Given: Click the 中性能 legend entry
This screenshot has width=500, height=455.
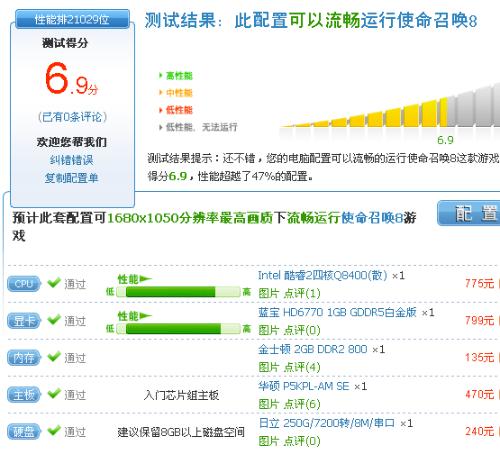Looking at the screenshot, I should (176, 93).
